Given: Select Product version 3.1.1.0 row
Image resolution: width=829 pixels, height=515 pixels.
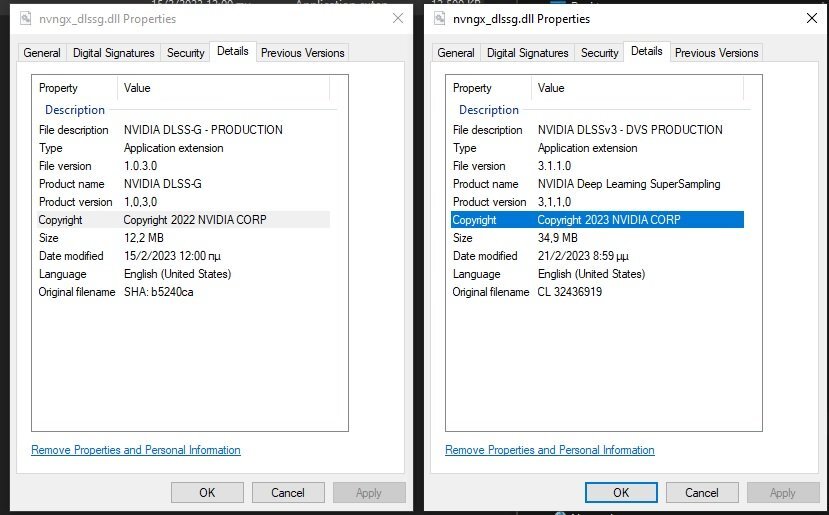Looking at the screenshot, I should (597, 202).
